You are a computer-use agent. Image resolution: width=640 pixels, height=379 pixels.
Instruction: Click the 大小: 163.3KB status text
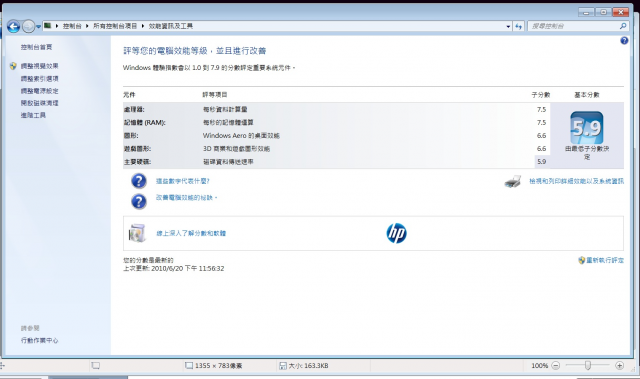308,366
